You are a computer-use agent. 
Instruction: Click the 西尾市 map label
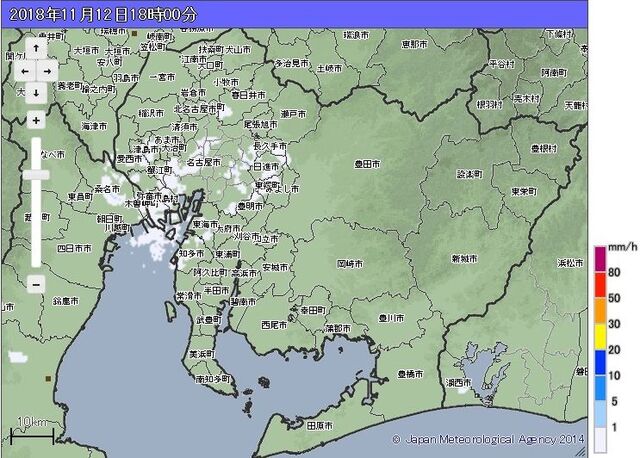(x=274, y=325)
